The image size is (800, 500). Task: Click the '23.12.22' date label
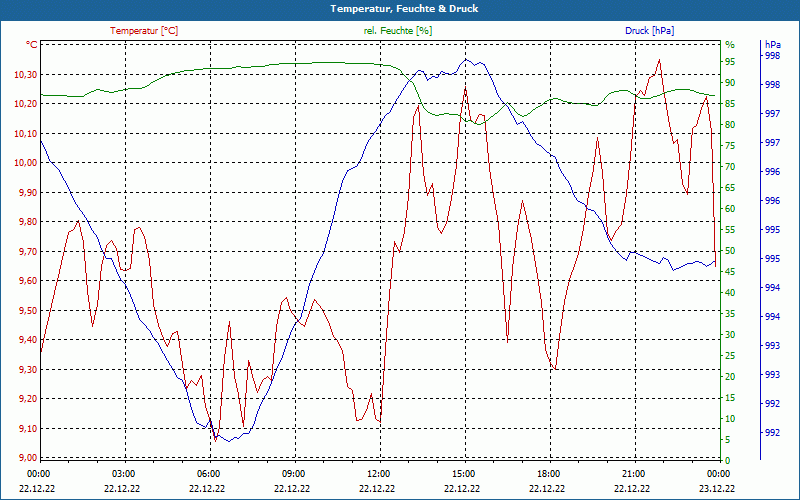(x=717, y=488)
